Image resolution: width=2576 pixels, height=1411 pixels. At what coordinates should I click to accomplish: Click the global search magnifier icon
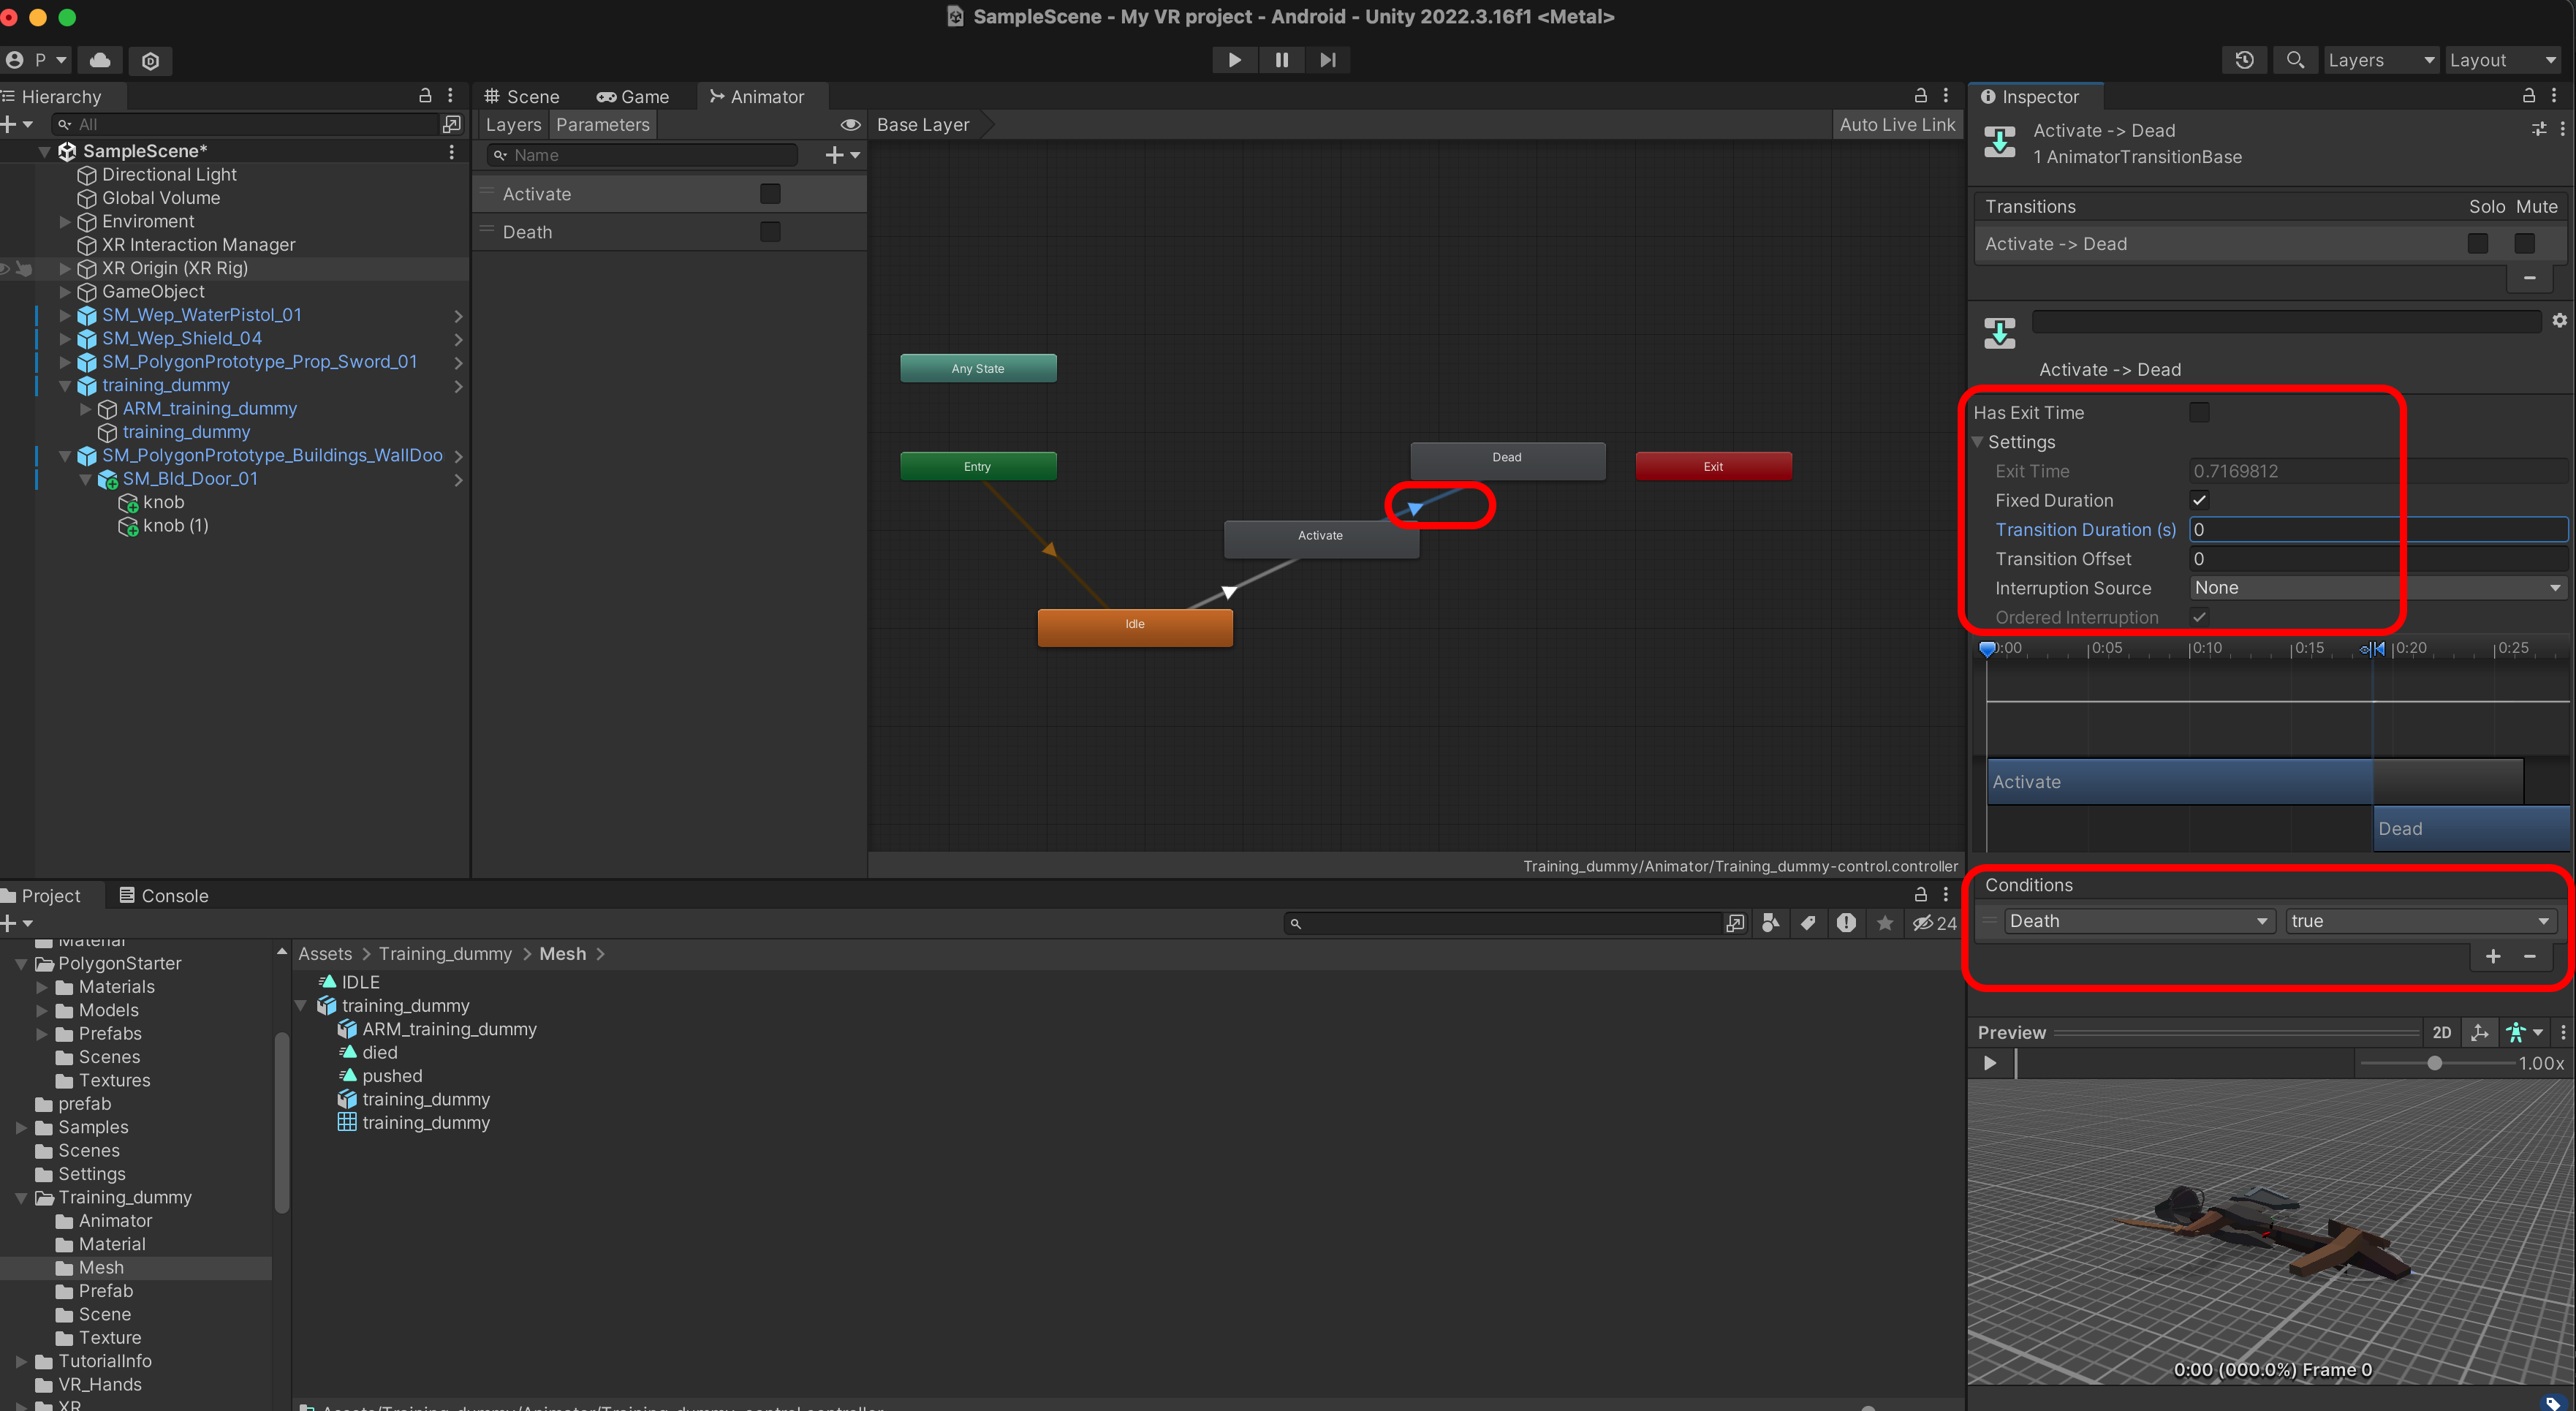tap(2295, 60)
